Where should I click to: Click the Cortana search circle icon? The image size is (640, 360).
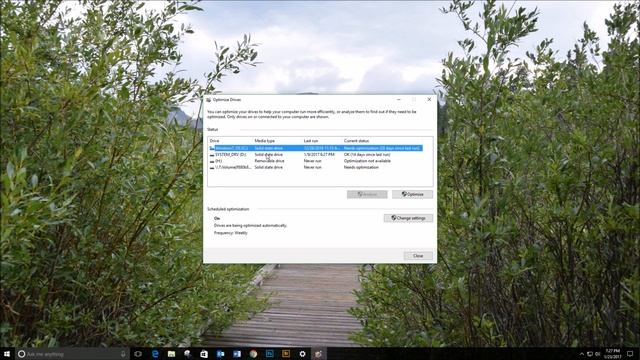pyautogui.click(x=22, y=354)
